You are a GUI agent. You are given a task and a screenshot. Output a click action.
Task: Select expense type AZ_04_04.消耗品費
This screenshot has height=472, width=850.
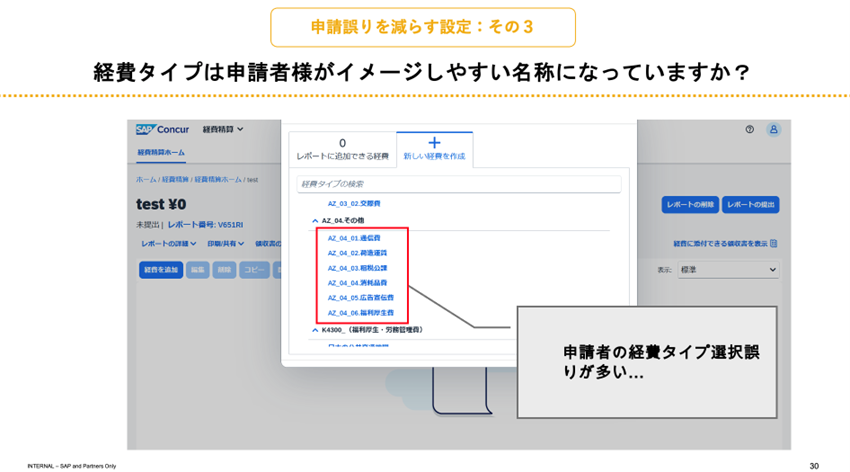[x=357, y=283]
